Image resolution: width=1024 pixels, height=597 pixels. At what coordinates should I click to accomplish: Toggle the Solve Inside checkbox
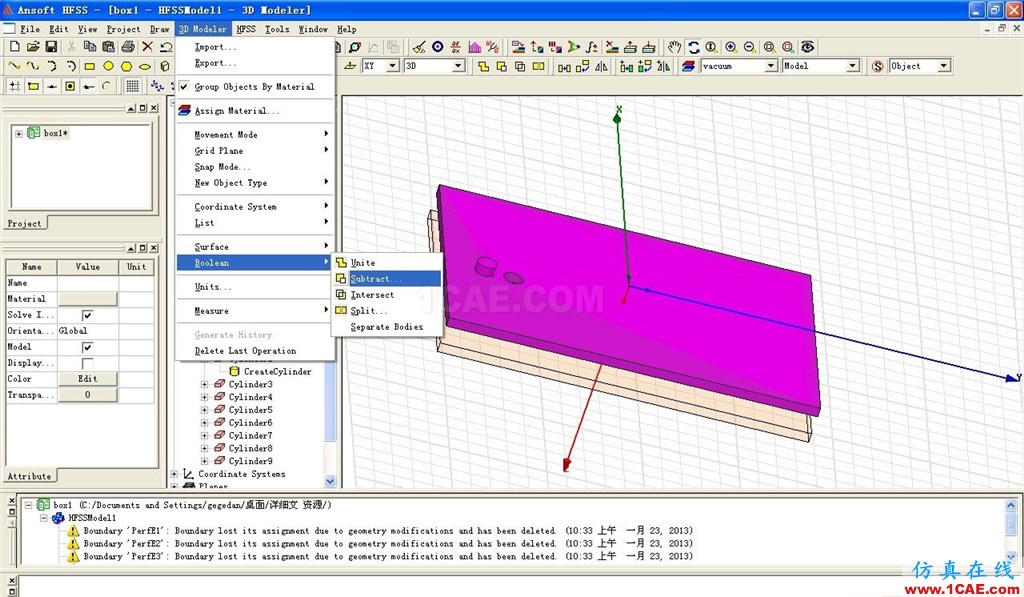pos(87,315)
